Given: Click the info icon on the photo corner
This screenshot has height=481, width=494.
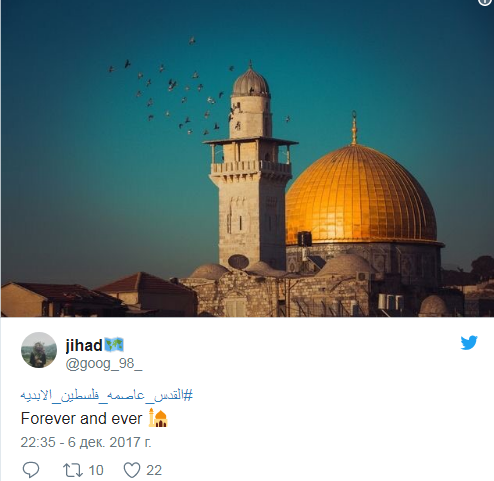Looking at the screenshot, I should click(x=486, y=2).
